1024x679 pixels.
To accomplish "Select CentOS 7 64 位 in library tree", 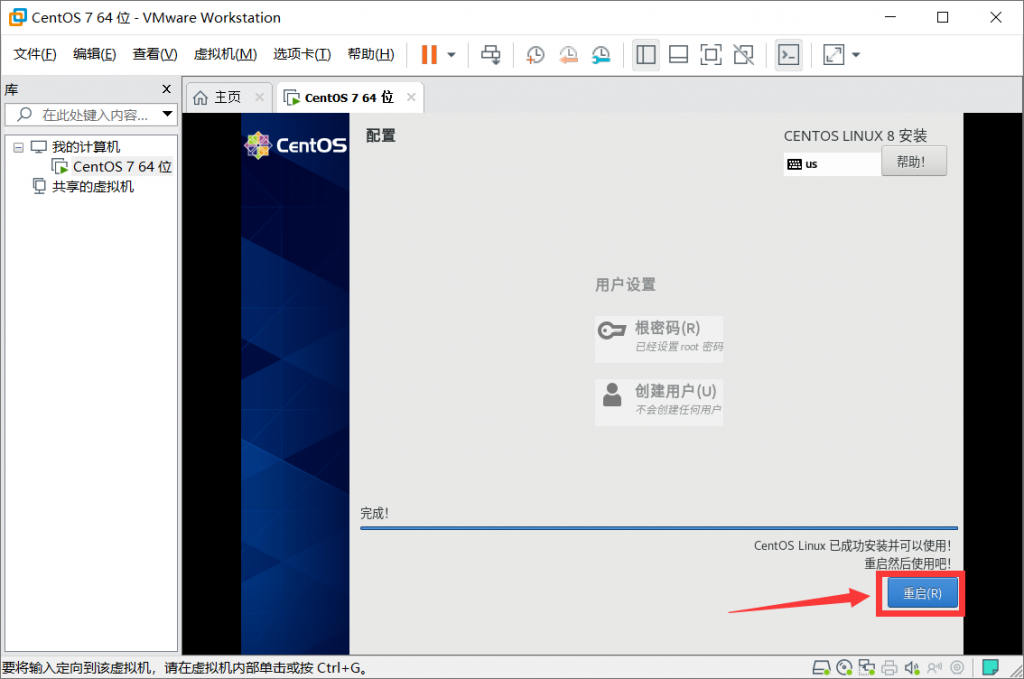I will pos(121,166).
